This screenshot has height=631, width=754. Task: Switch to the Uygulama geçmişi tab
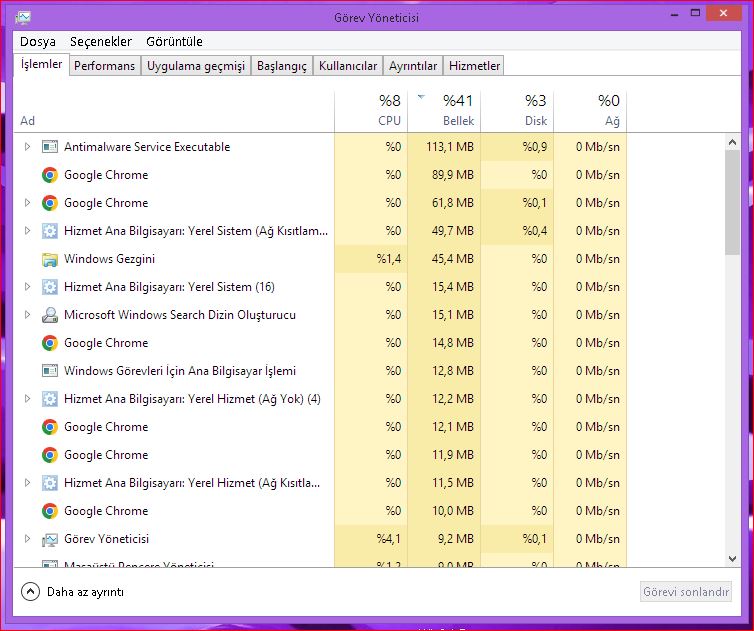coord(196,66)
